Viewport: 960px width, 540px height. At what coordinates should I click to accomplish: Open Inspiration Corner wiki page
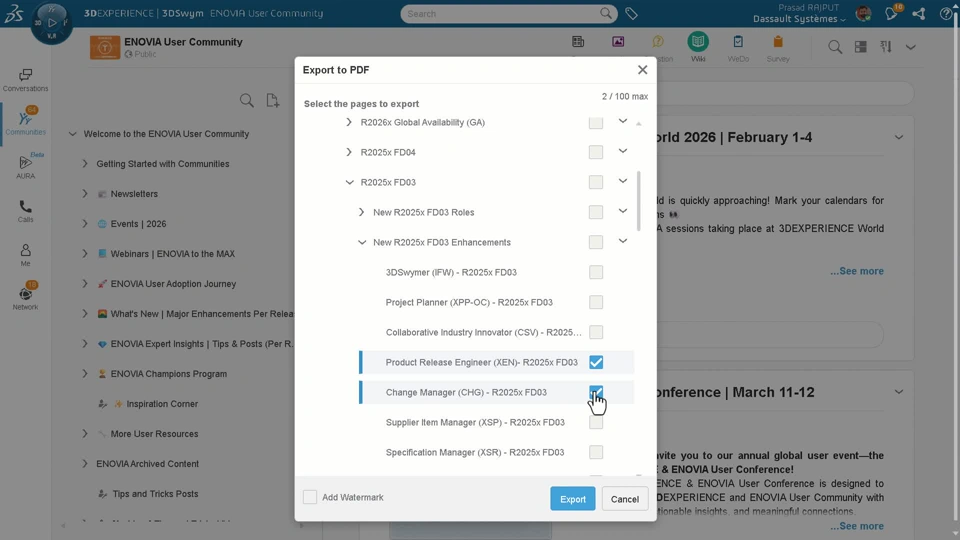(162, 403)
